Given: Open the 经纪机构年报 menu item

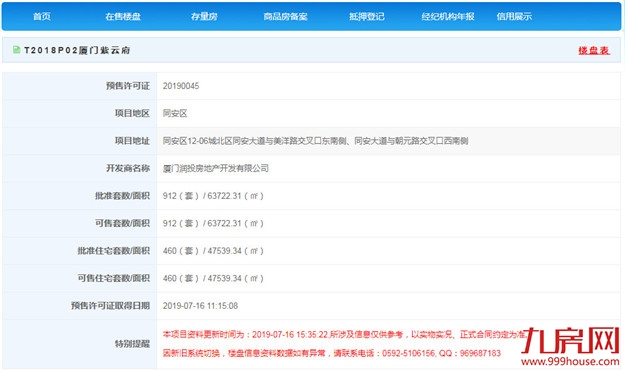Looking at the screenshot, I should pyautogui.click(x=448, y=16).
